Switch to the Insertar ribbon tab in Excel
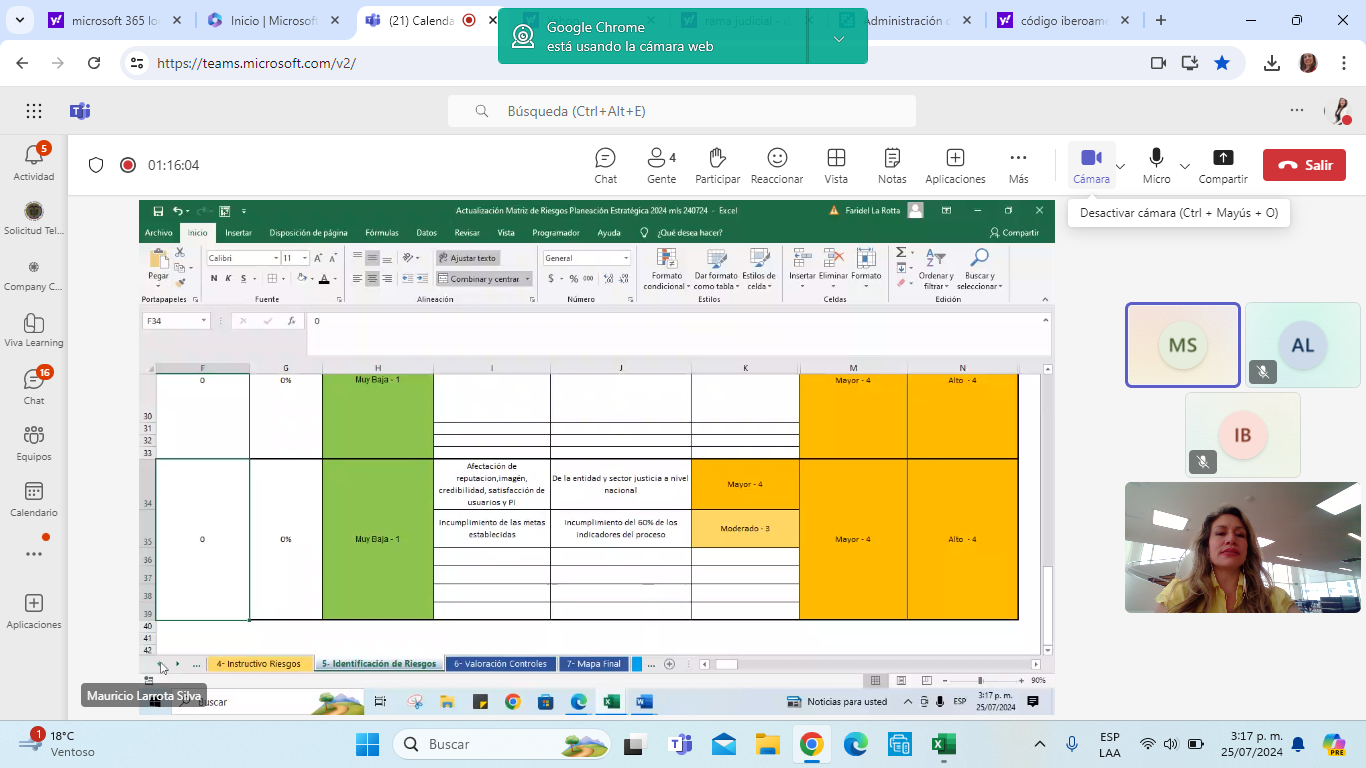This screenshot has width=1366, height=768. click(x=238, y=233)
